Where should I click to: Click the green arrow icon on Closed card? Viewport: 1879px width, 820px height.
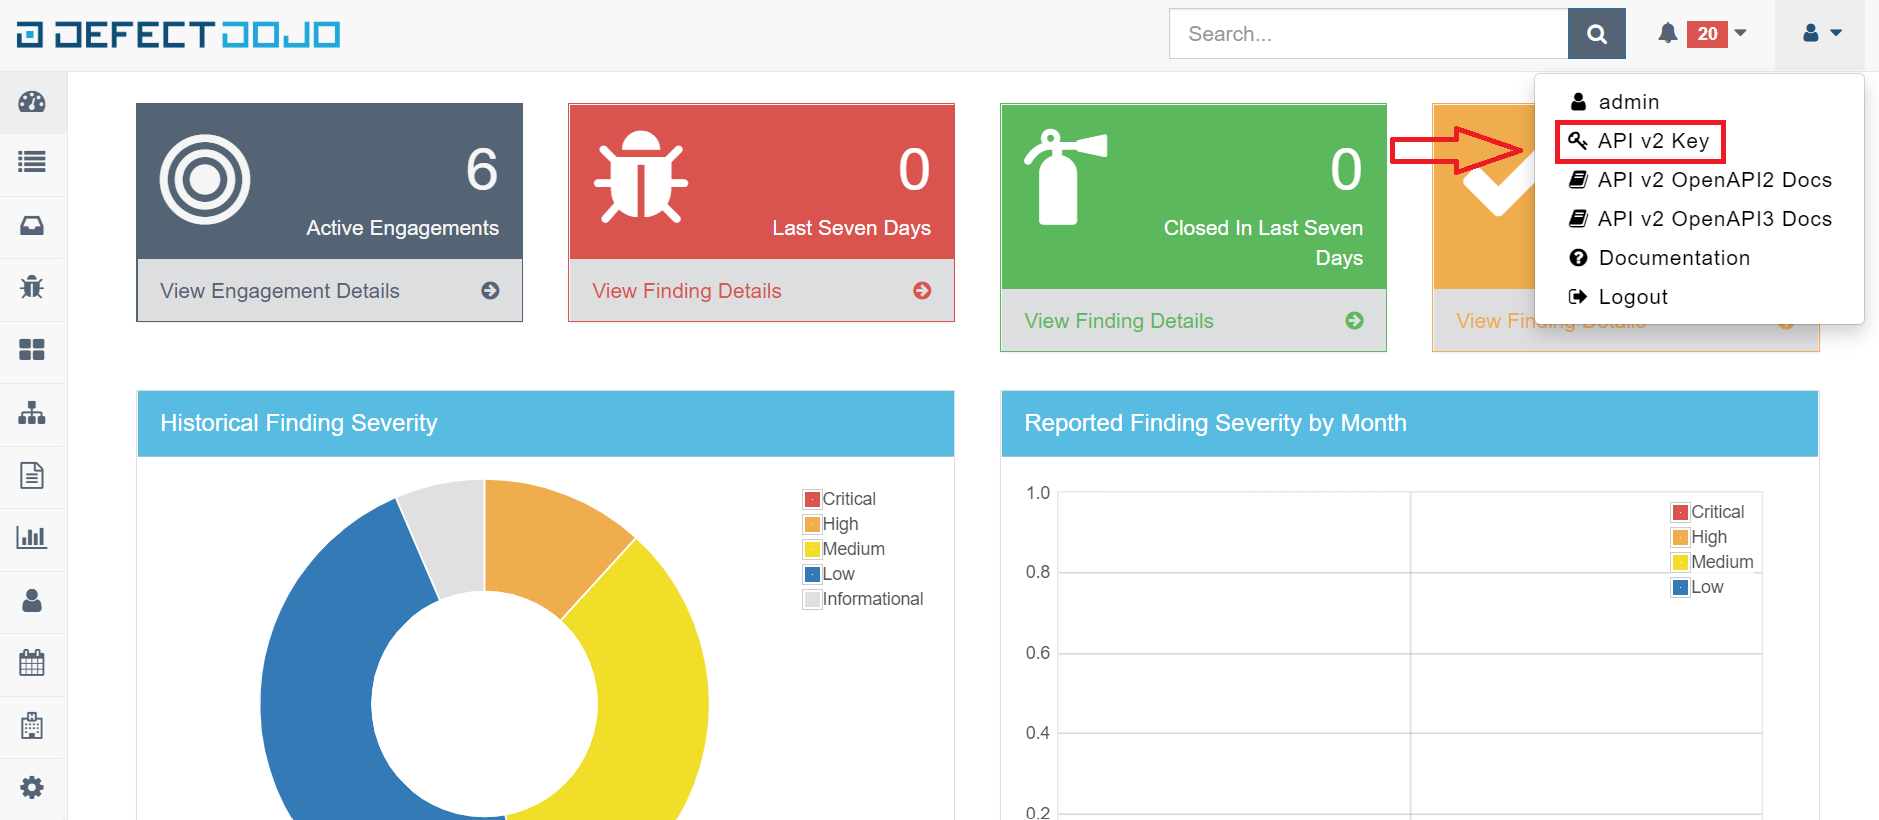[1354, 321]
